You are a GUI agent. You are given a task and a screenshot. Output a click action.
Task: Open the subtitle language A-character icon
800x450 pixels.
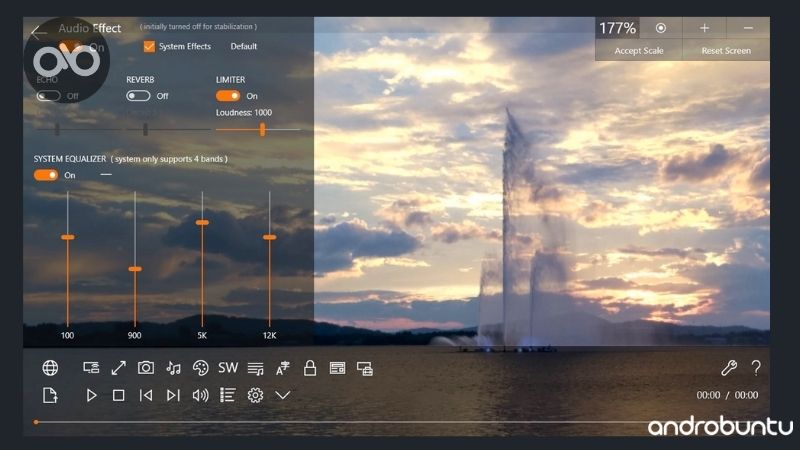[283, 368]
